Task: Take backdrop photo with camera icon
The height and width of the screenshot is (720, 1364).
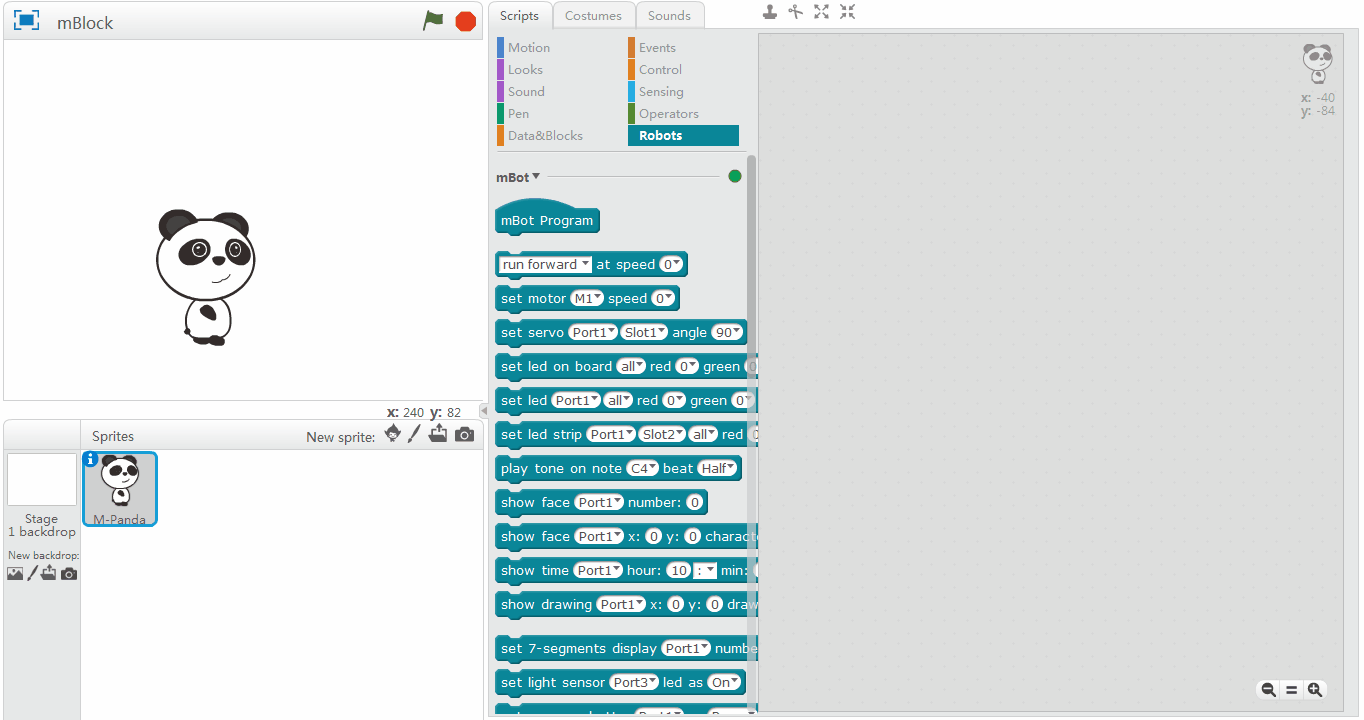Action: click(68, 574)
